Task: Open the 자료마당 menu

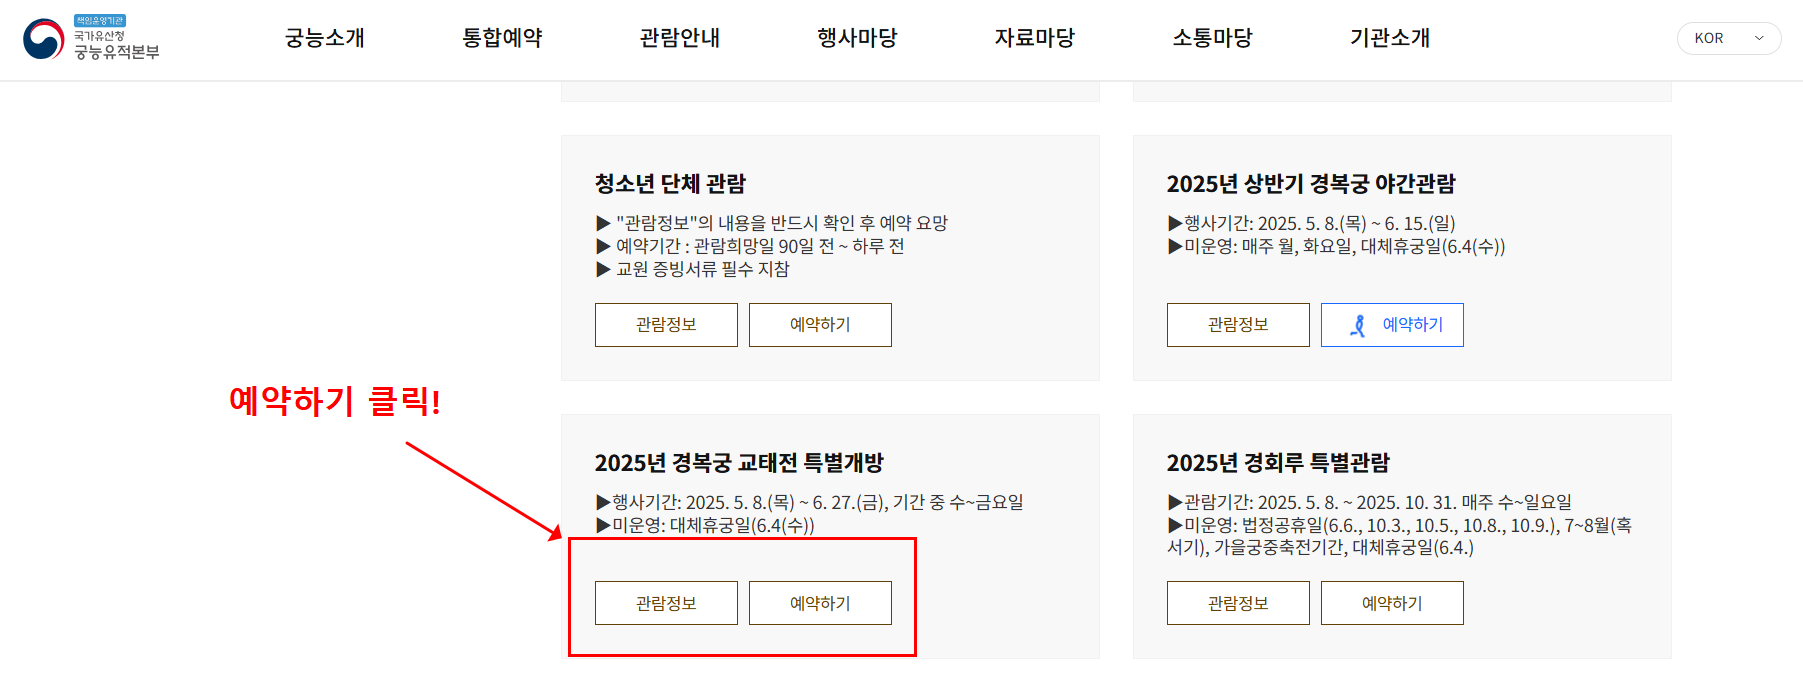Action: click(1034, 38)
